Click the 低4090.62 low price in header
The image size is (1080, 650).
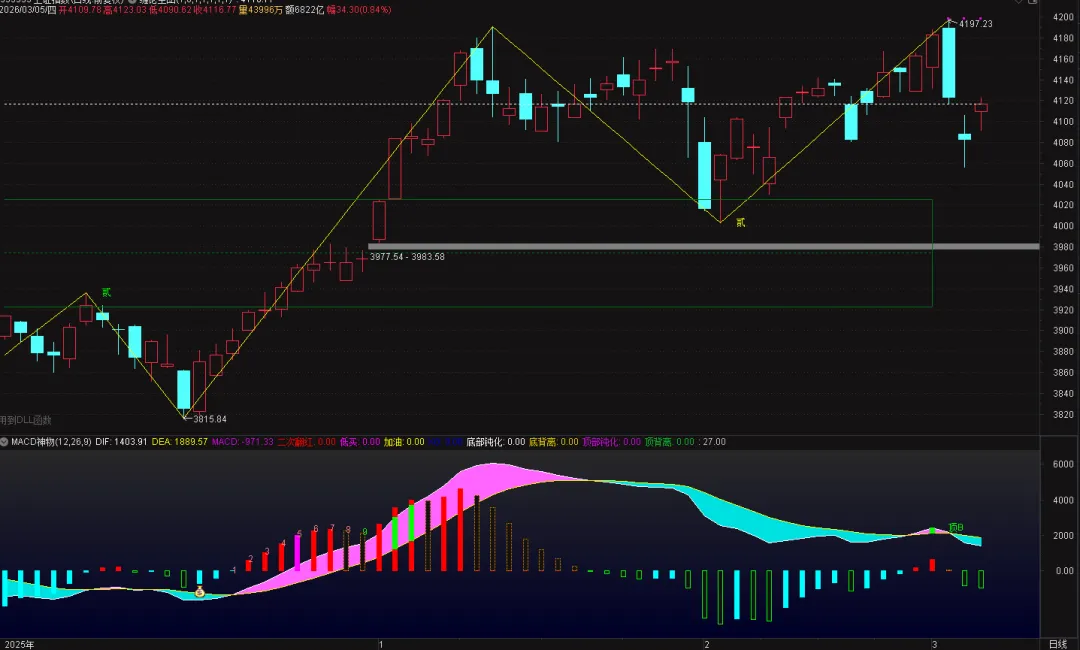(169, 10)
